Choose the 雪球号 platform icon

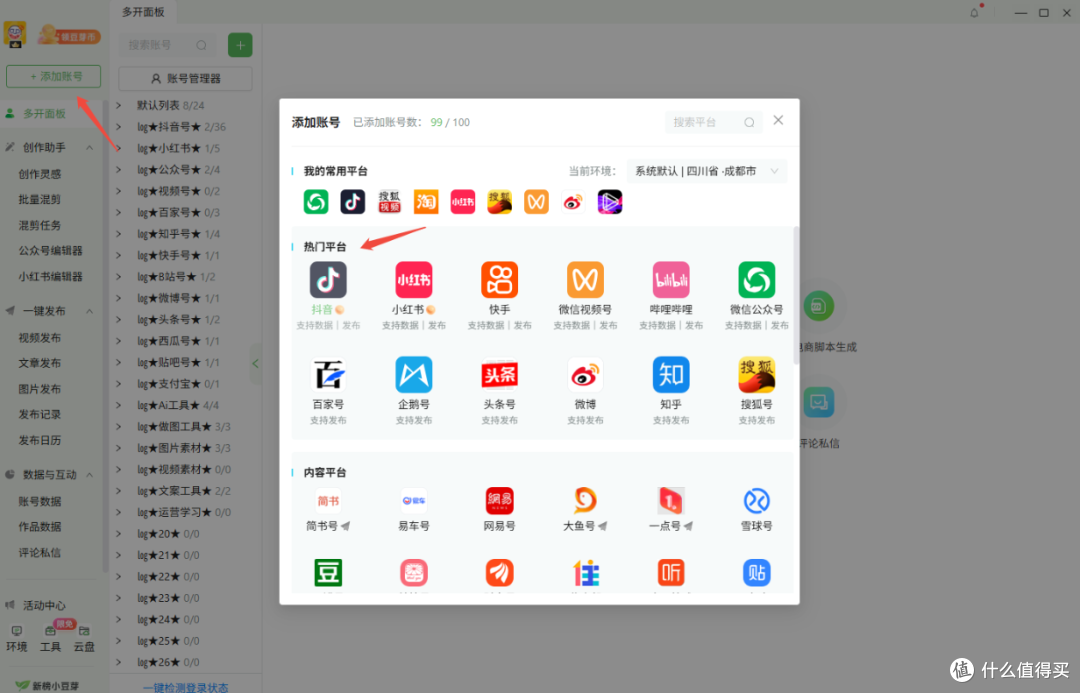pos(756,501)
